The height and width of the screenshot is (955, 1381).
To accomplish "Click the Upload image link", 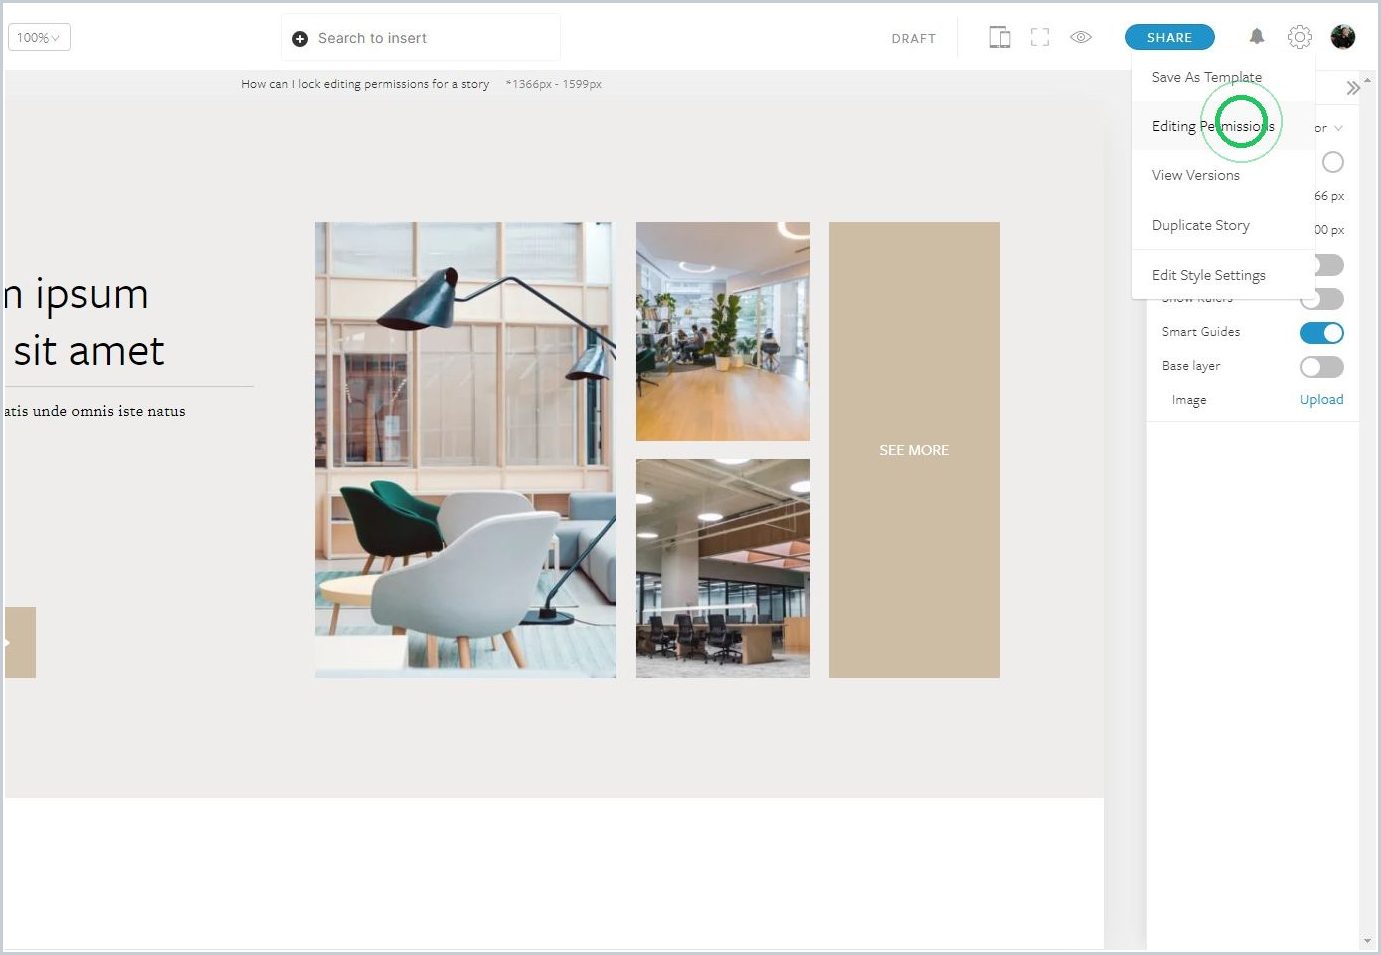I will pyautogui.click(x=1321, y=399).
